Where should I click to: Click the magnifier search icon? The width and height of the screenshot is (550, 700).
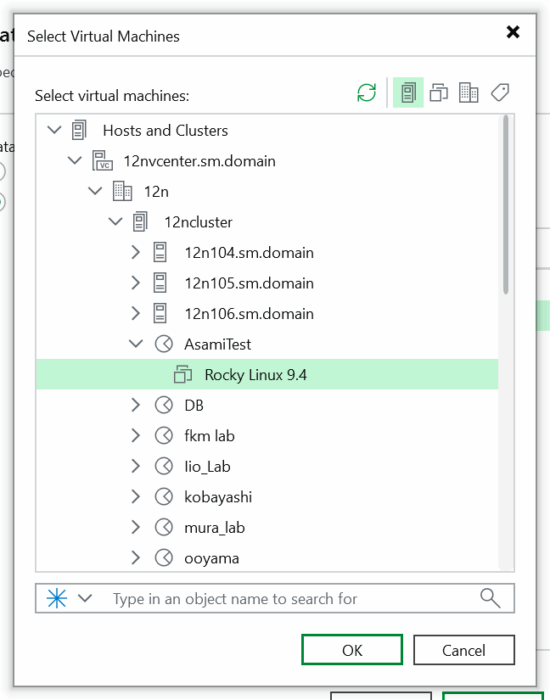(490, 598)
